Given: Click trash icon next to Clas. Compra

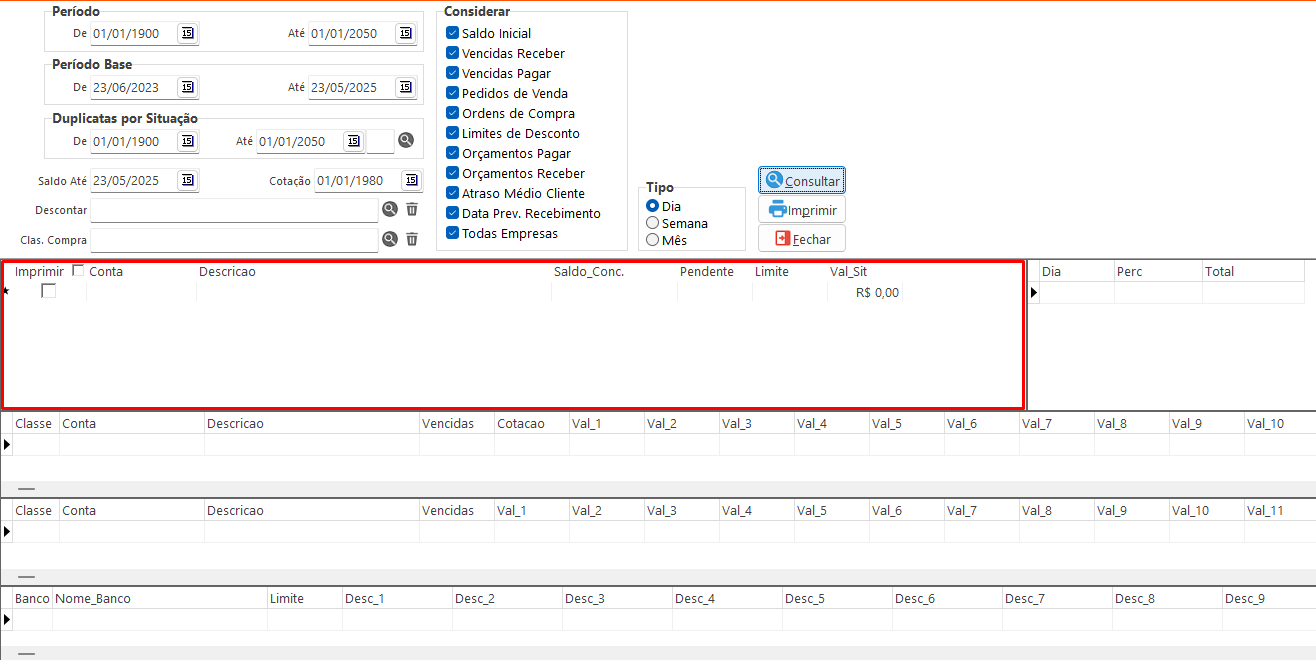Looking at the screenshot, I should [x=412, y=240].
